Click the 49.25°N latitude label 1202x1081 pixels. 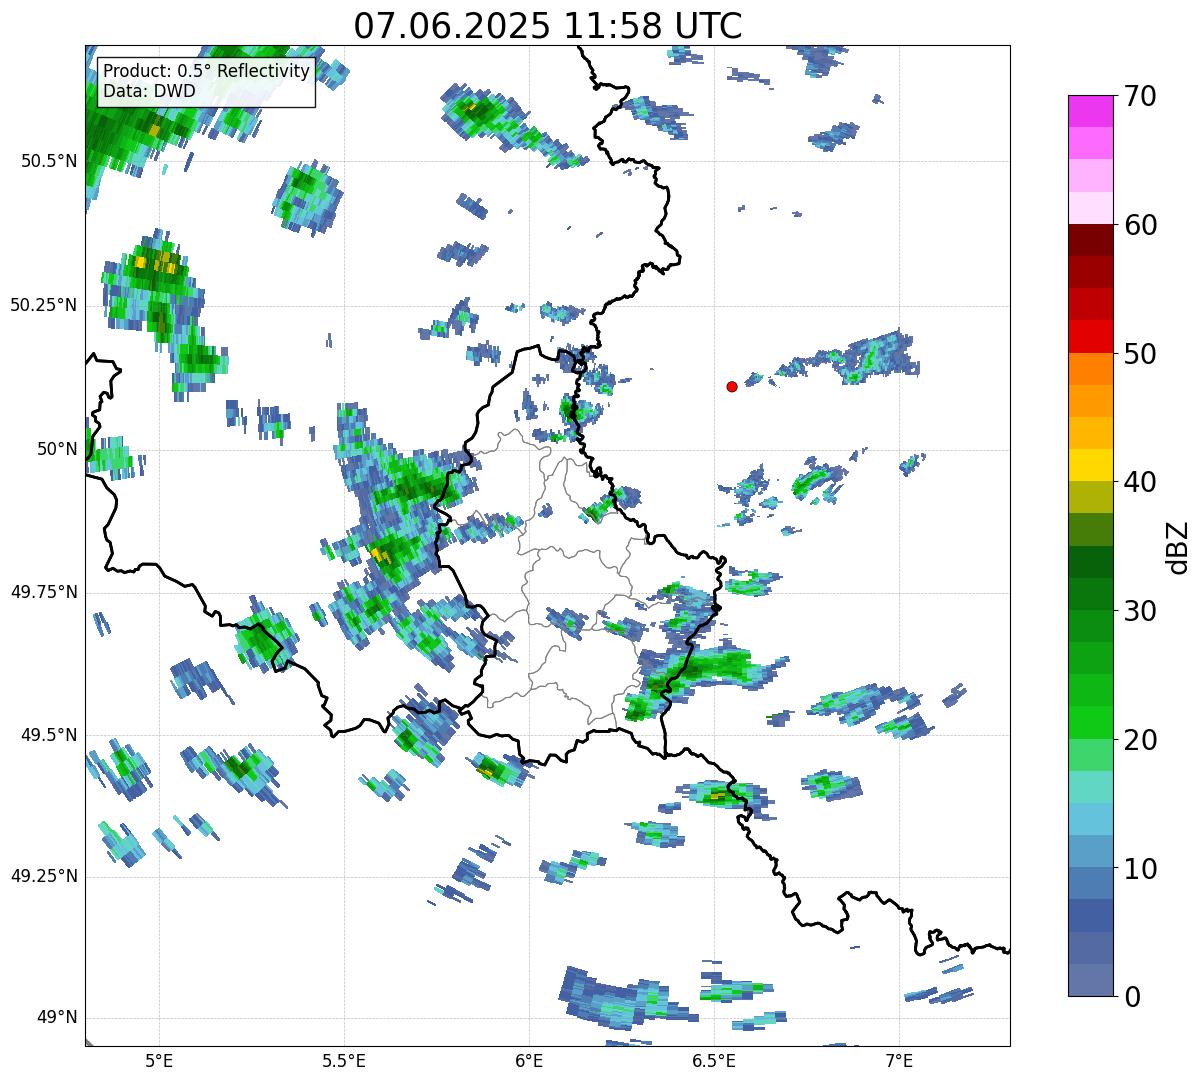click(43, 876)
